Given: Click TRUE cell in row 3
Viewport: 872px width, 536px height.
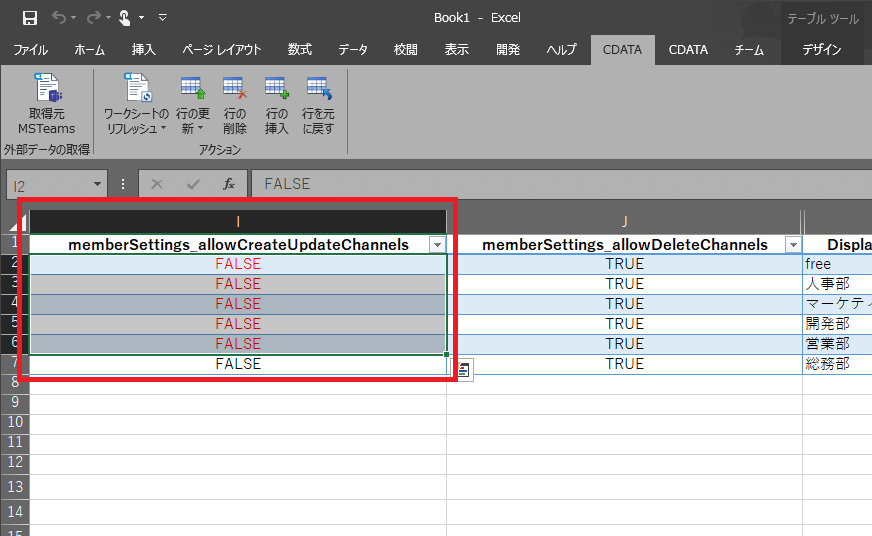Looking at the screenshot, I should [x=625, y=284].
